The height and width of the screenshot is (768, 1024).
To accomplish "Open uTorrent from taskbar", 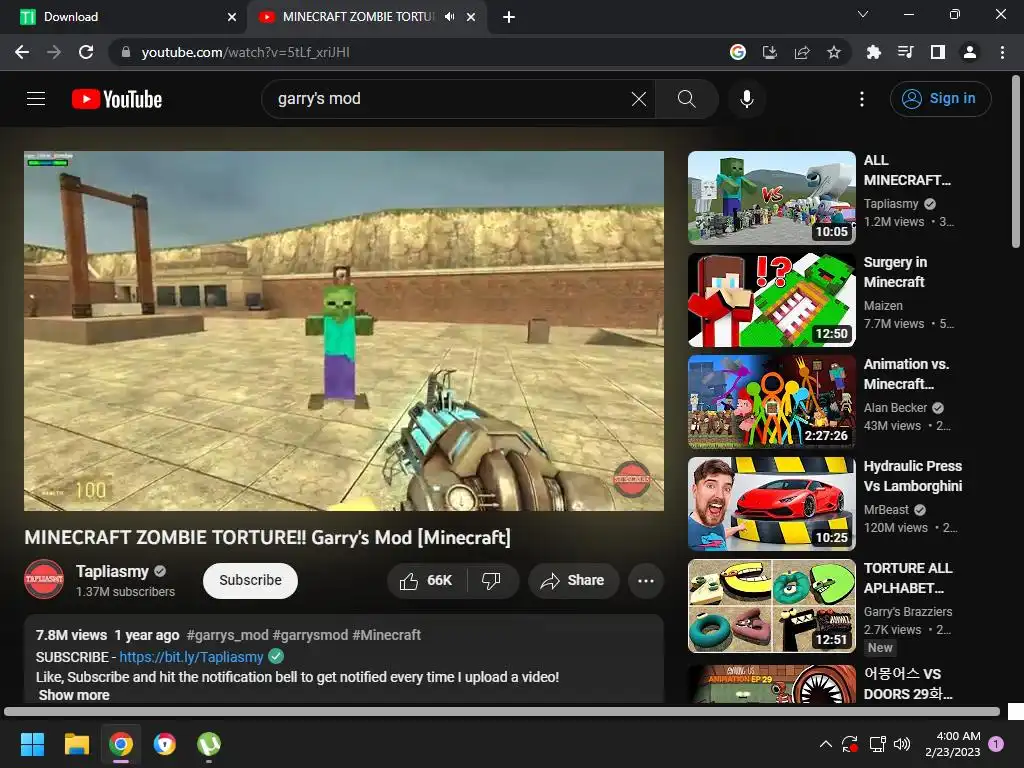I will 209,744.
